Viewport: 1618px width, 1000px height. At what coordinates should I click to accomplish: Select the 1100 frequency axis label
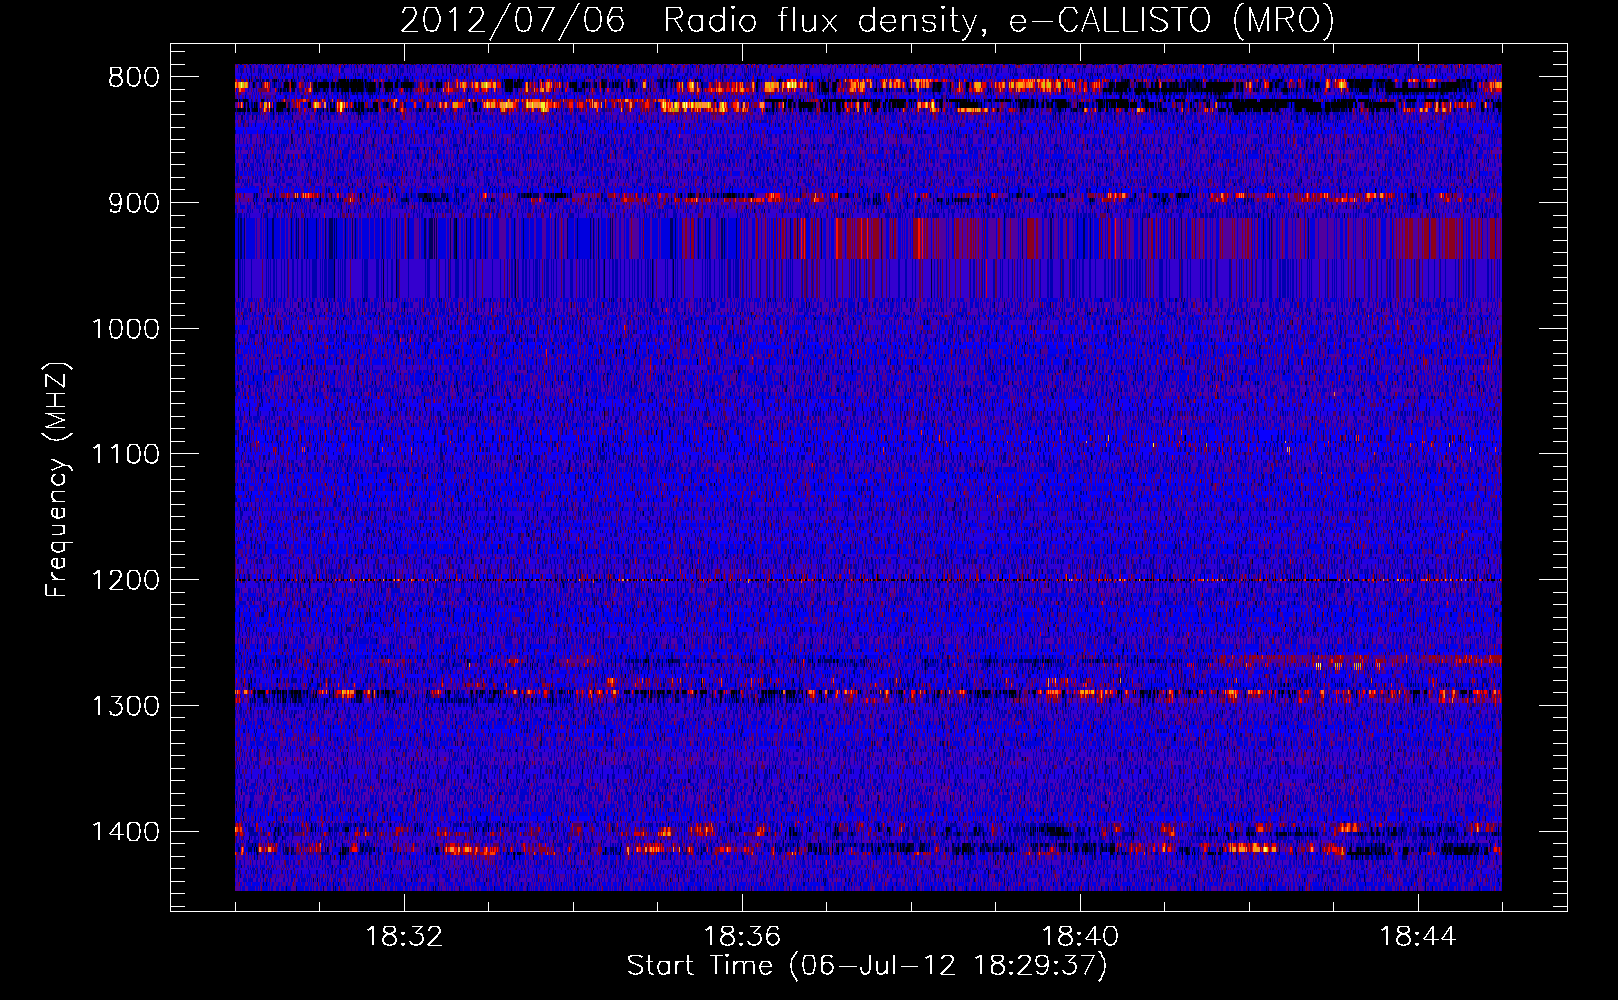(125, 455)
